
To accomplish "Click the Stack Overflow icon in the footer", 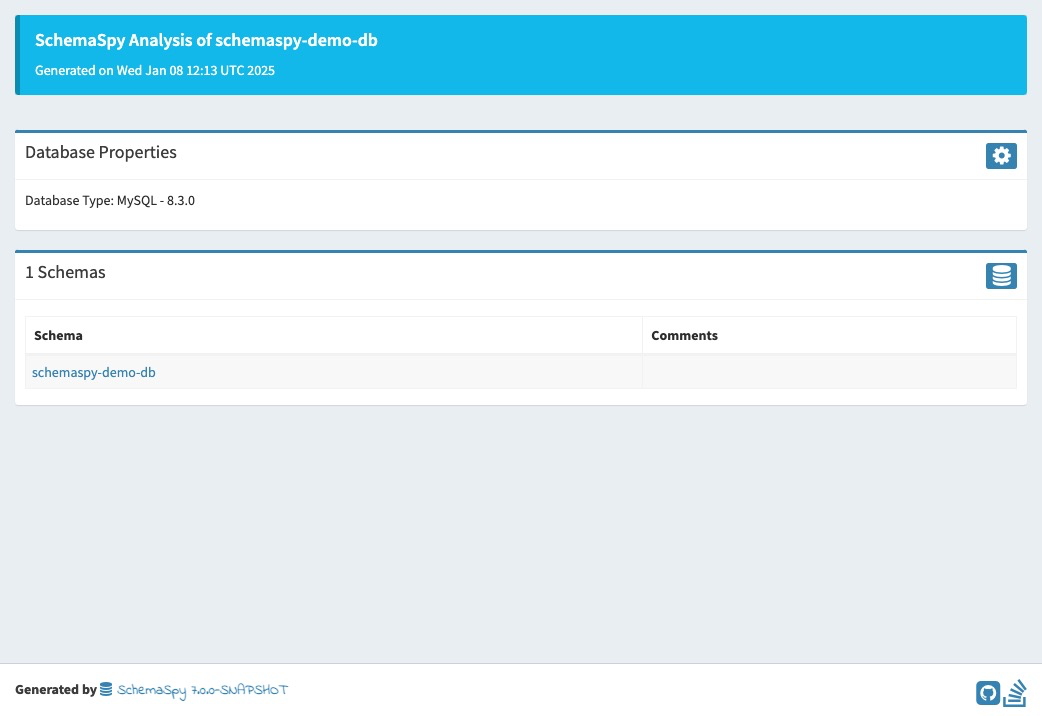I will [x=1014, y=692].
